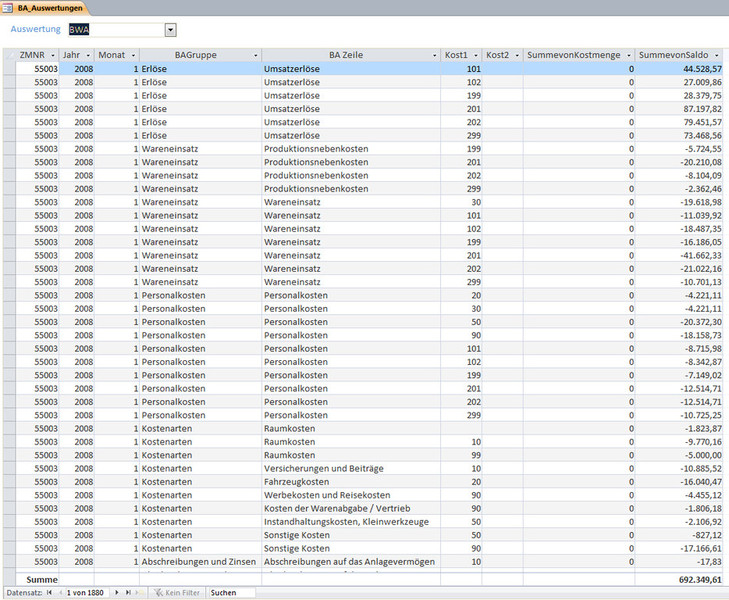Go to the previous record
The height and width of the screenshot is (600, 729).
coord(60,593)
